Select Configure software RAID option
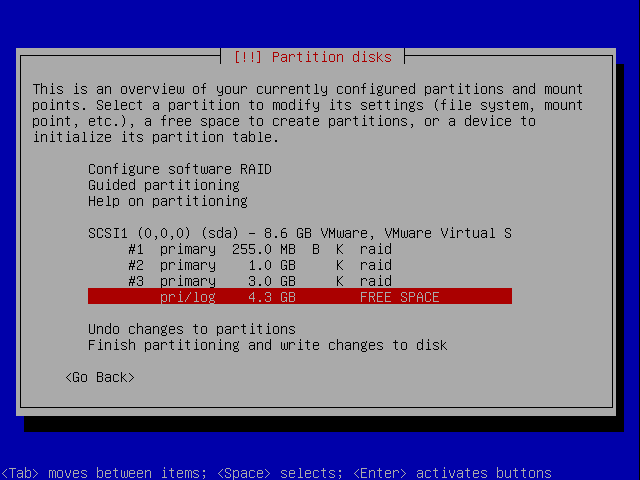The height and width of the screenshot is (480, 640). coord(180,169)
